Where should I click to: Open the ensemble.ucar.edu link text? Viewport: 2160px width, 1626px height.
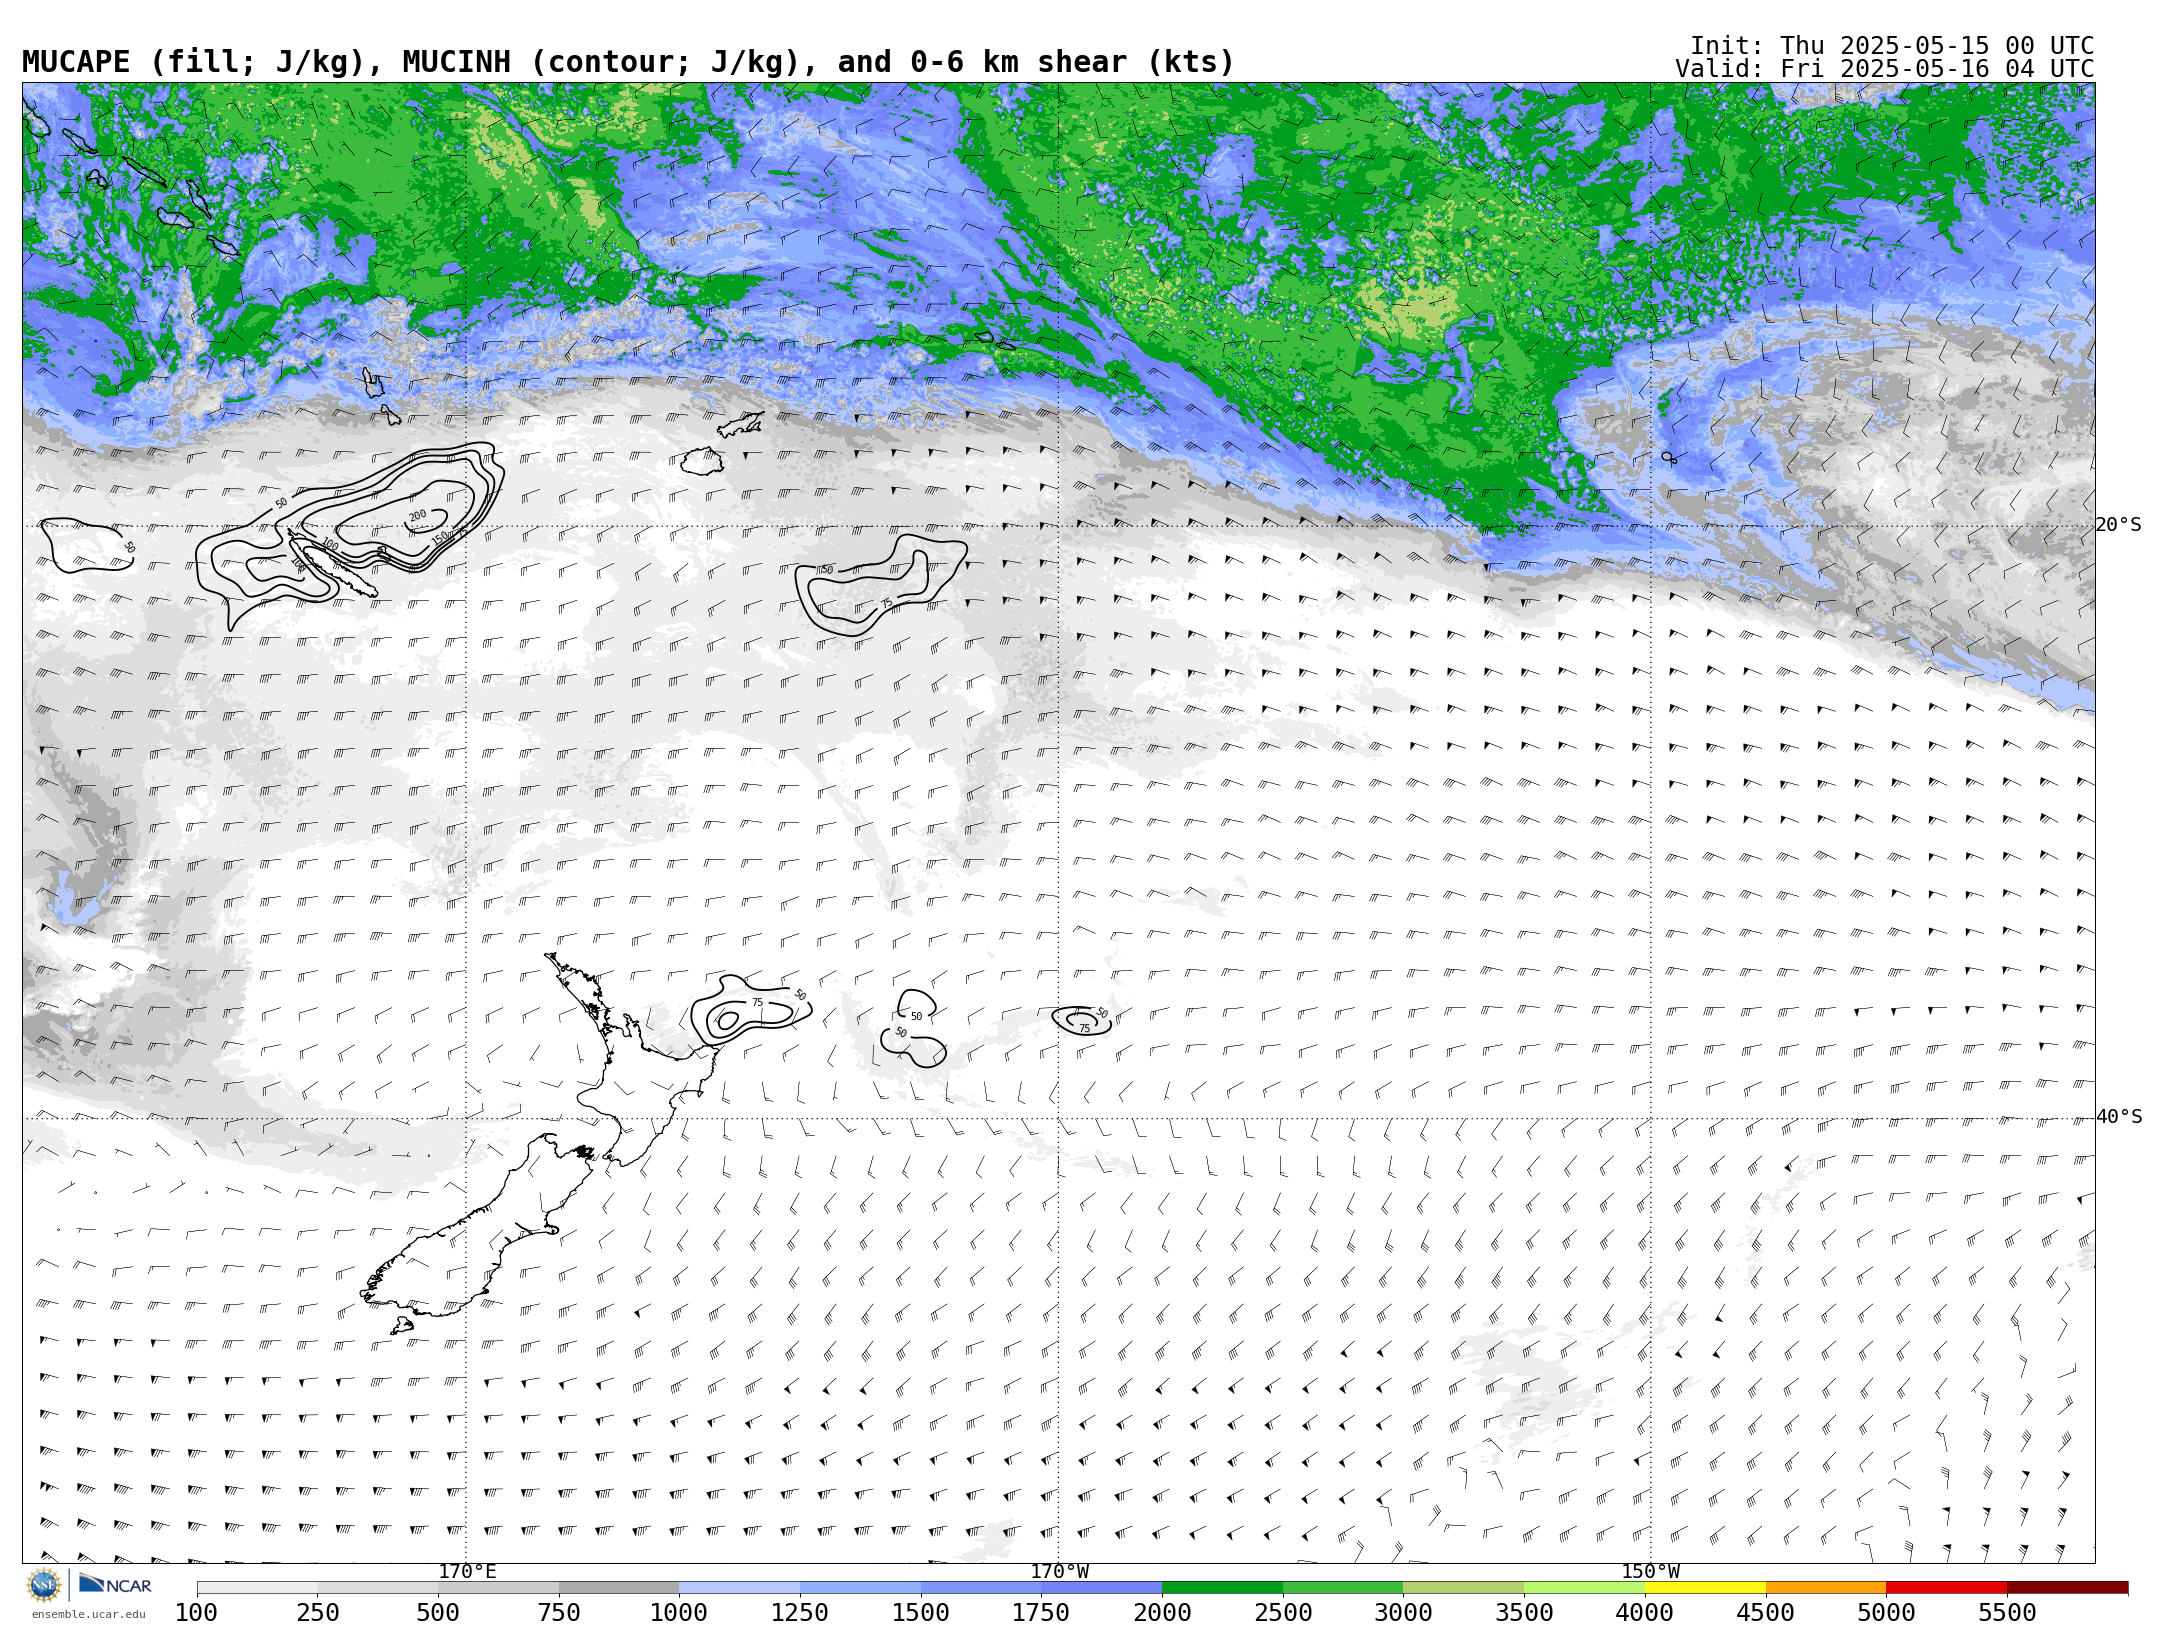click(88, 1614)
